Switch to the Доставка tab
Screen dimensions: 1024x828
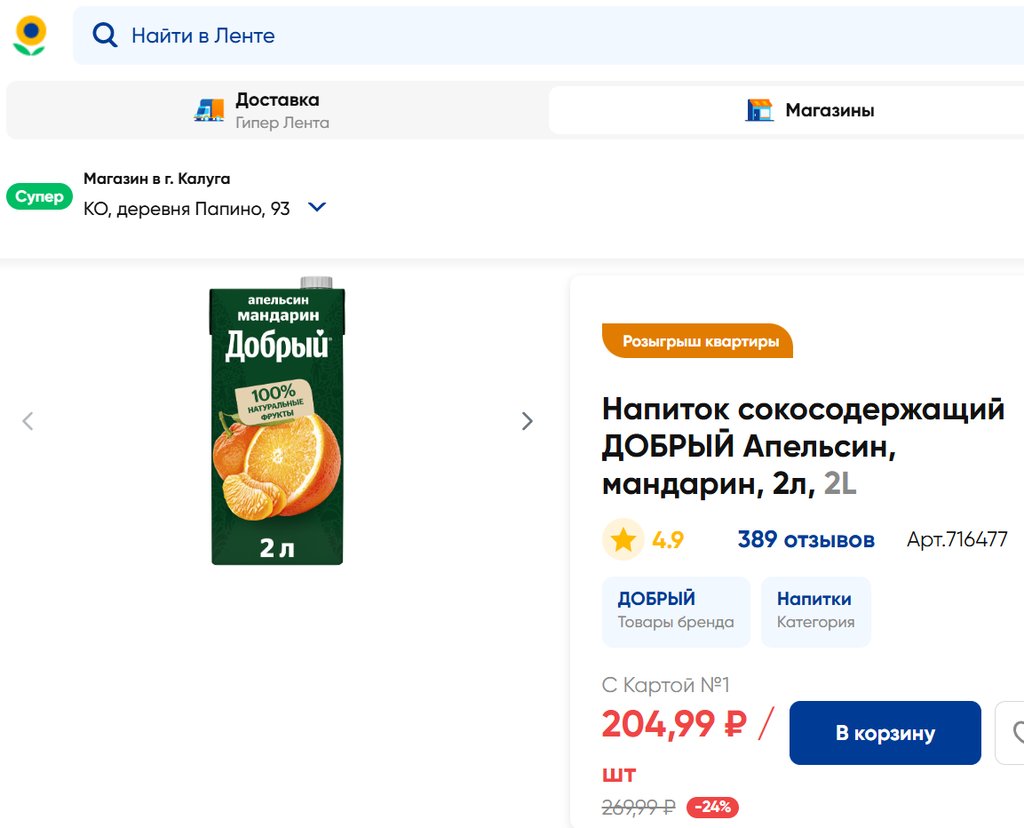coord(276,110)
